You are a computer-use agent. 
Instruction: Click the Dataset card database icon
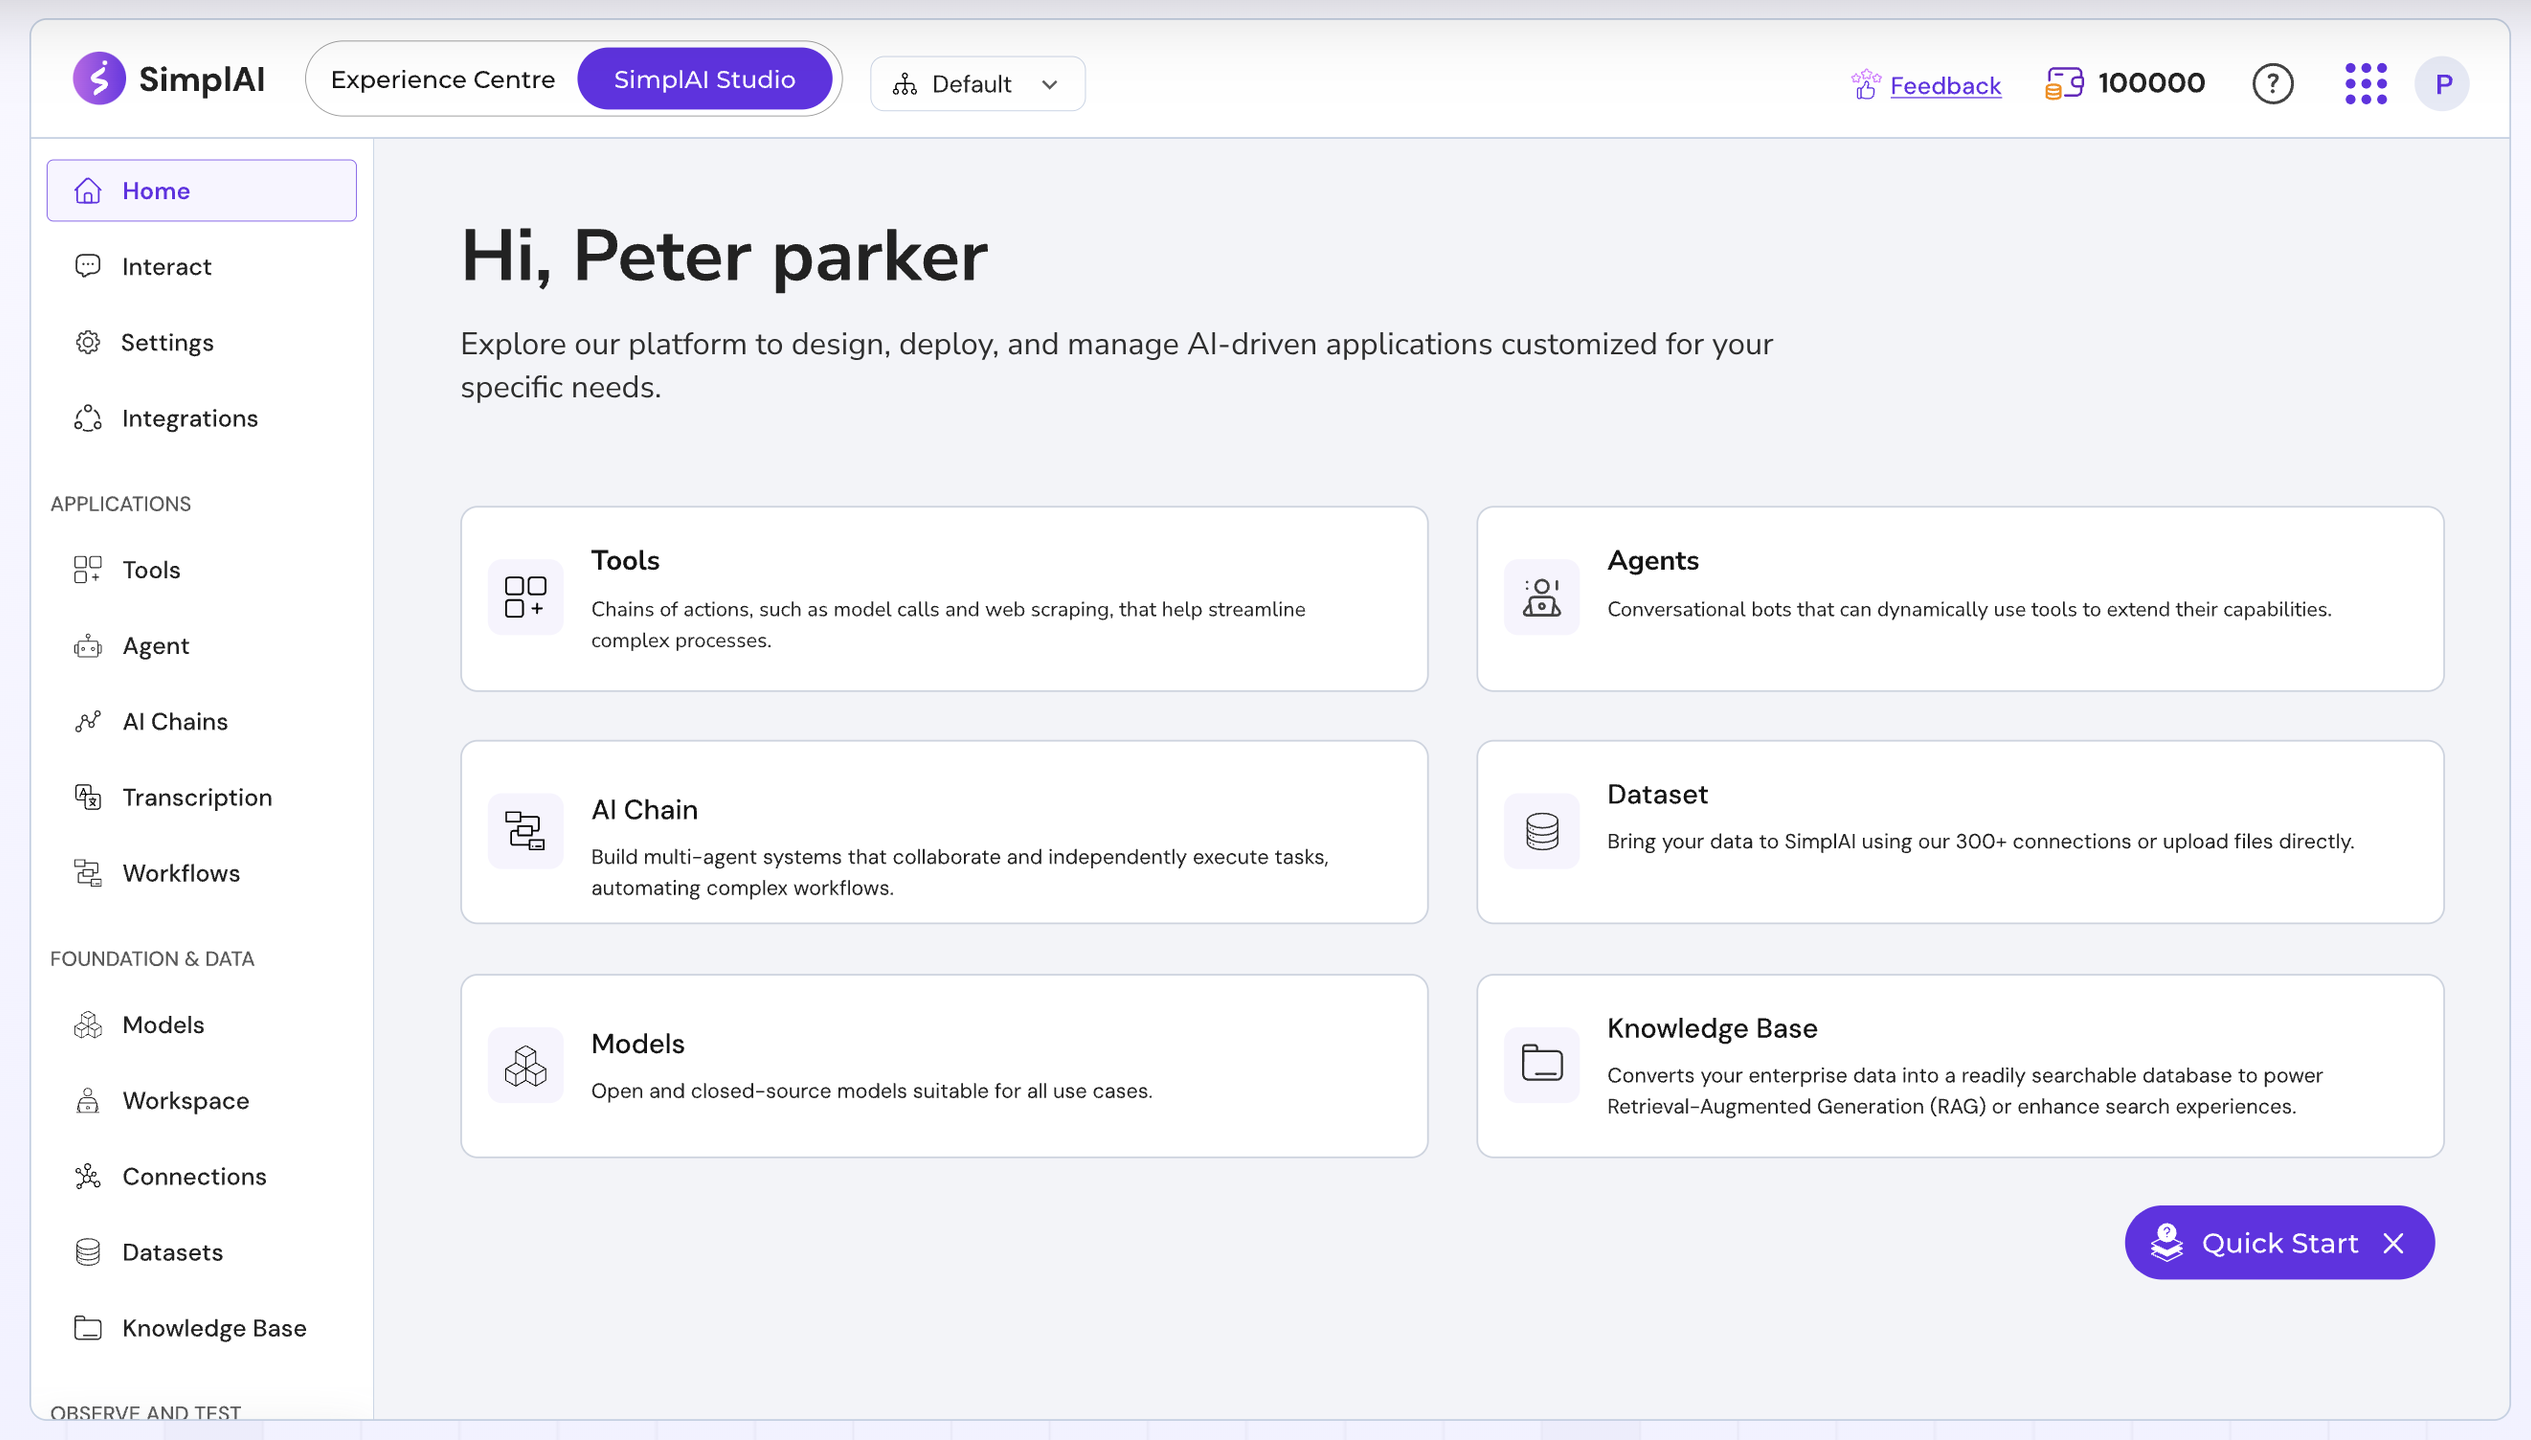tap(1541, 831)
